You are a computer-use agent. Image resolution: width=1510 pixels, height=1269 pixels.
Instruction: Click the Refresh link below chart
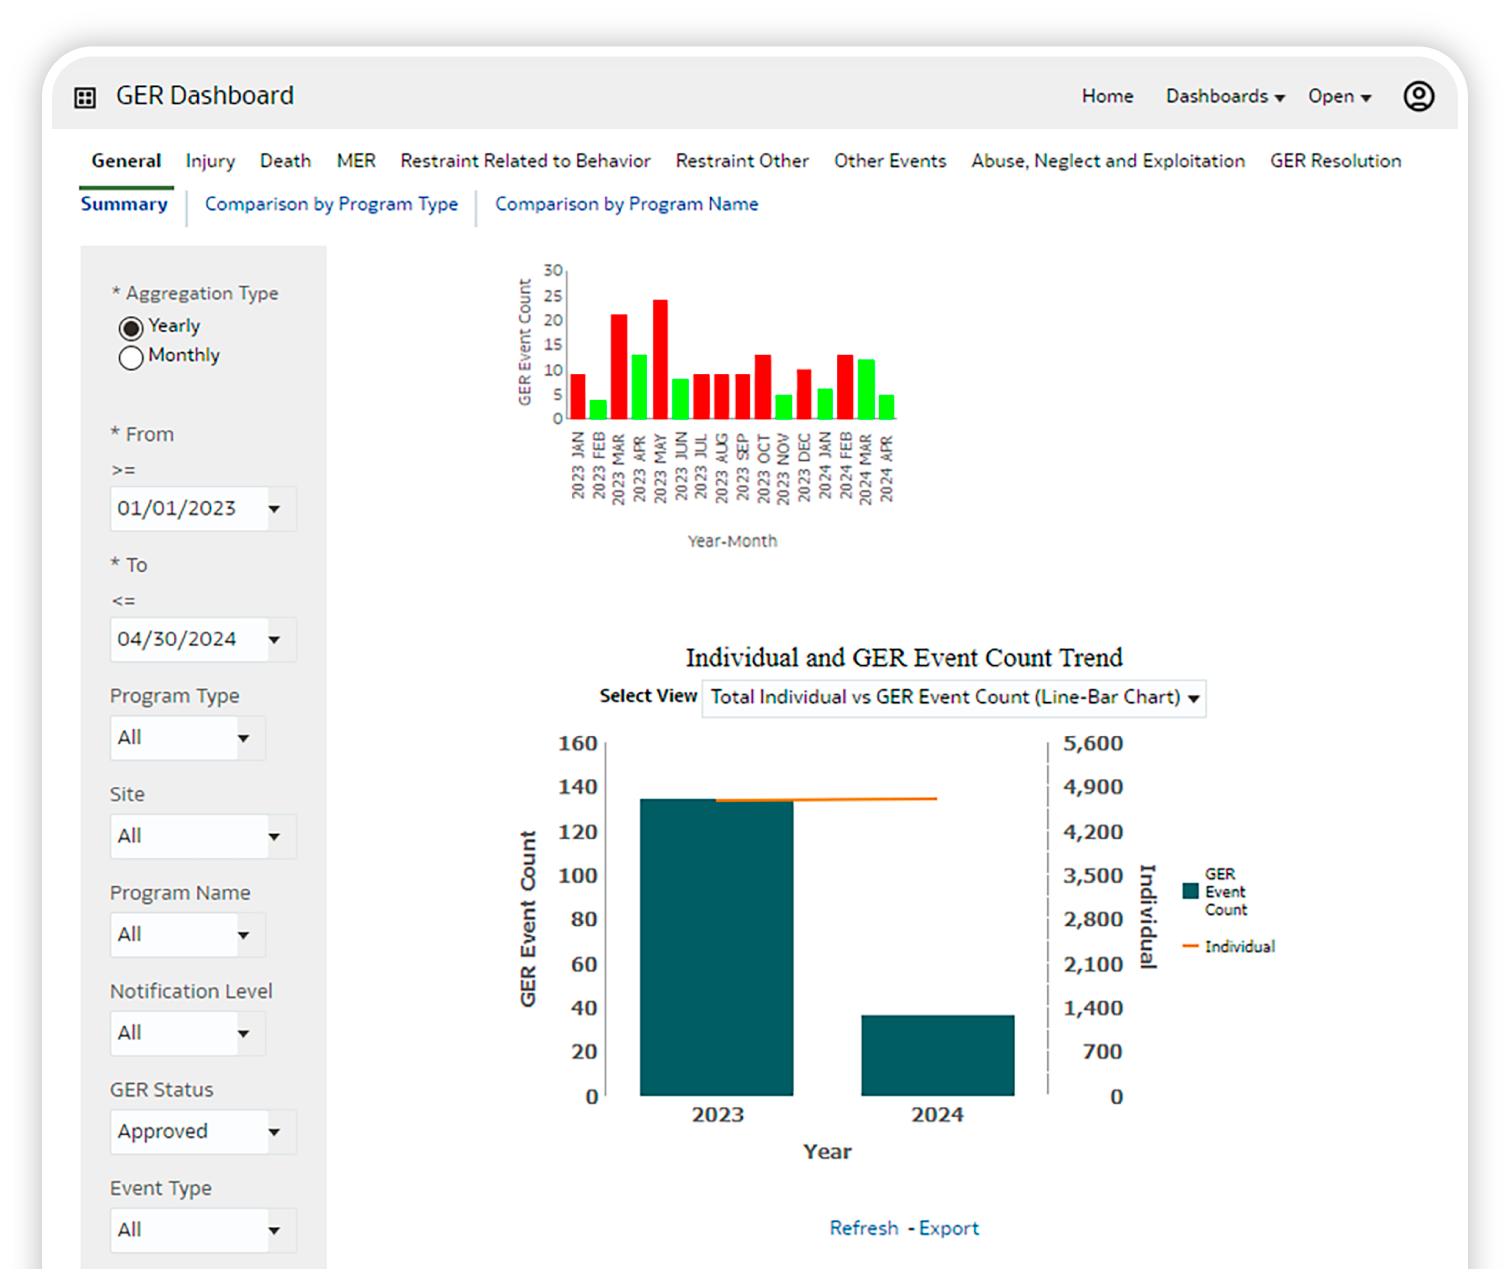(x=863, y=1228)
